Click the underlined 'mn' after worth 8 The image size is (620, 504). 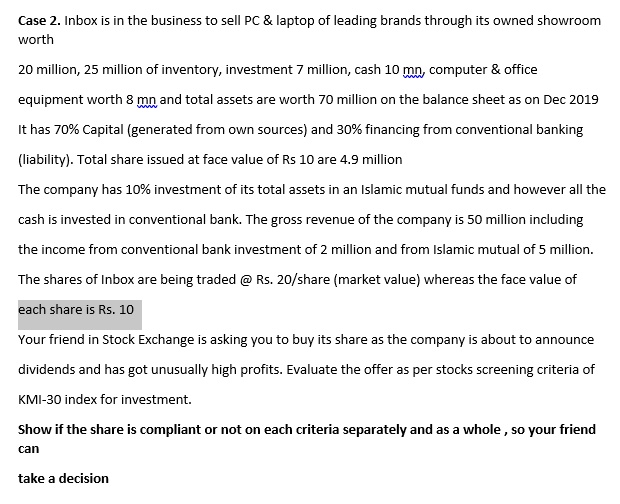[x=147, y=100]
